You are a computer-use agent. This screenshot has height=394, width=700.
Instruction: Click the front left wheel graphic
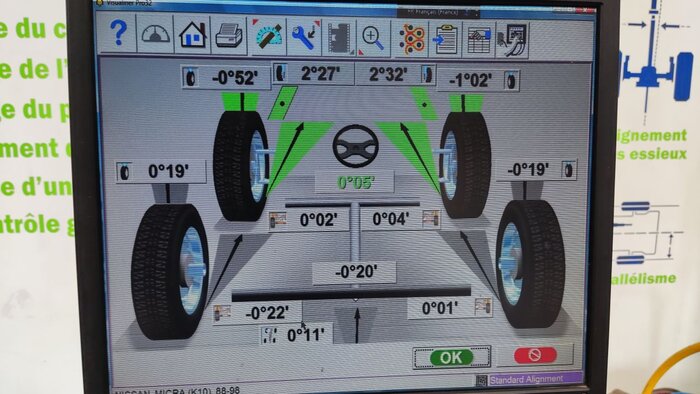click(x=242, y=166)
